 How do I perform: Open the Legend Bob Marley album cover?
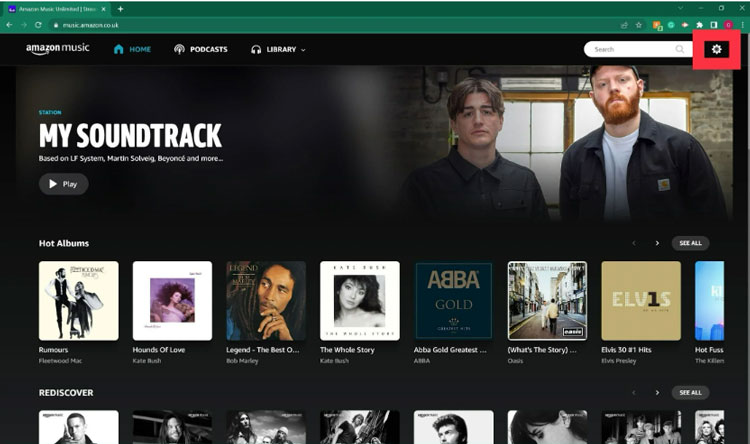(x=266, y=300)
